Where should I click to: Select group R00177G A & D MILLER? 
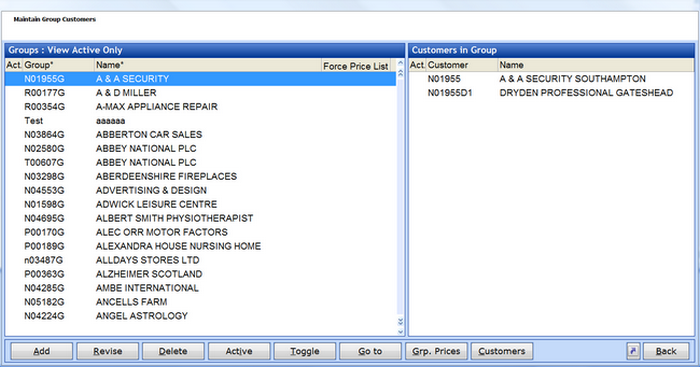coord(200,93)
